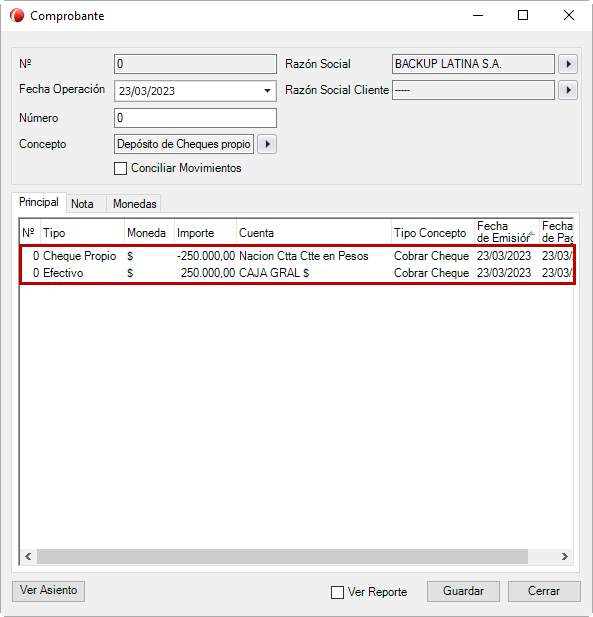Maximize the Comprobante window
Screen dimensions: 593x617
[x=523, y=16]
